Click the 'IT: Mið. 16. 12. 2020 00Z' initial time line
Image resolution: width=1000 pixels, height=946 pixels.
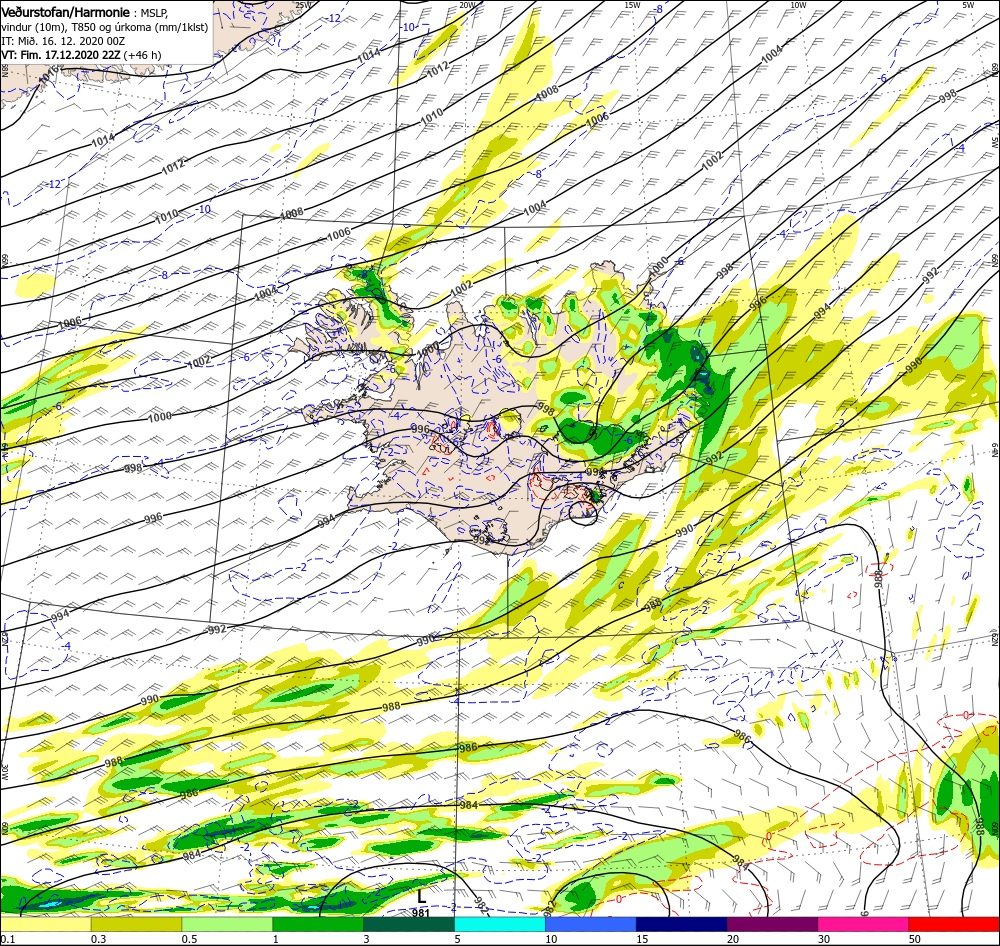62,41
